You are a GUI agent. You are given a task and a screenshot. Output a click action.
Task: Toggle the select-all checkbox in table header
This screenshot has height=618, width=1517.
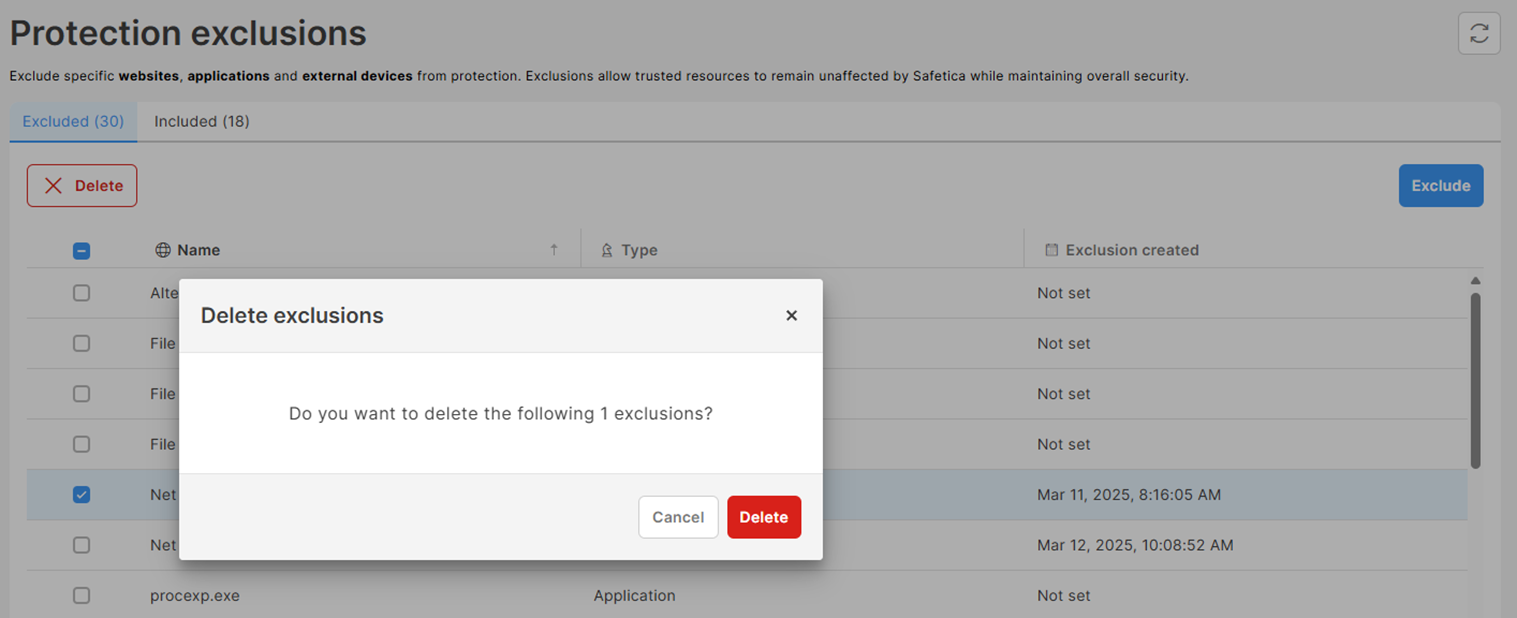[82, 251]
